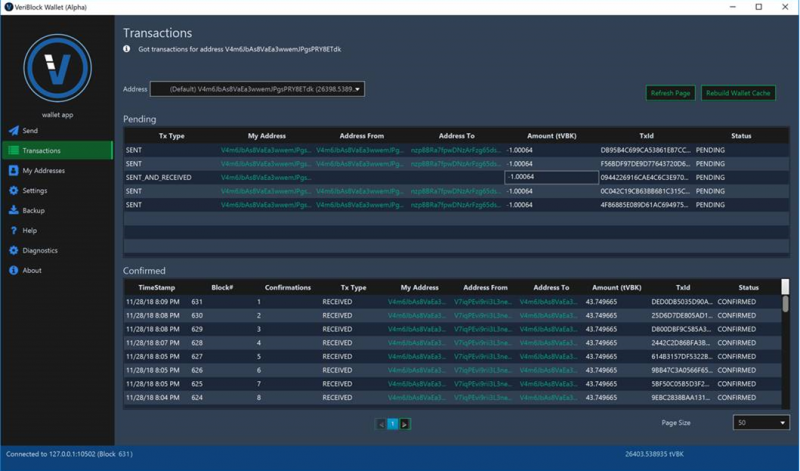Click the Confirmed TimeStamp column header
Viewport: 800px width, 471px height.
(x=157, y=287)
